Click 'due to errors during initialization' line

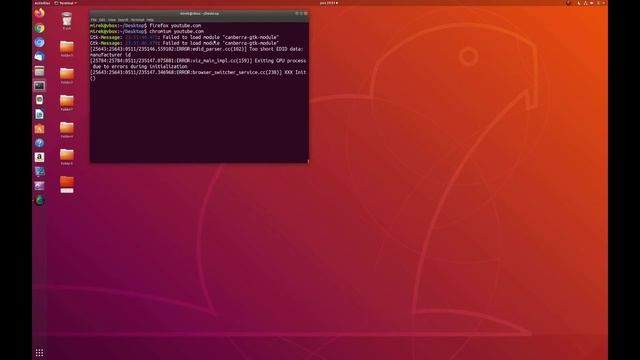[140, 66]
